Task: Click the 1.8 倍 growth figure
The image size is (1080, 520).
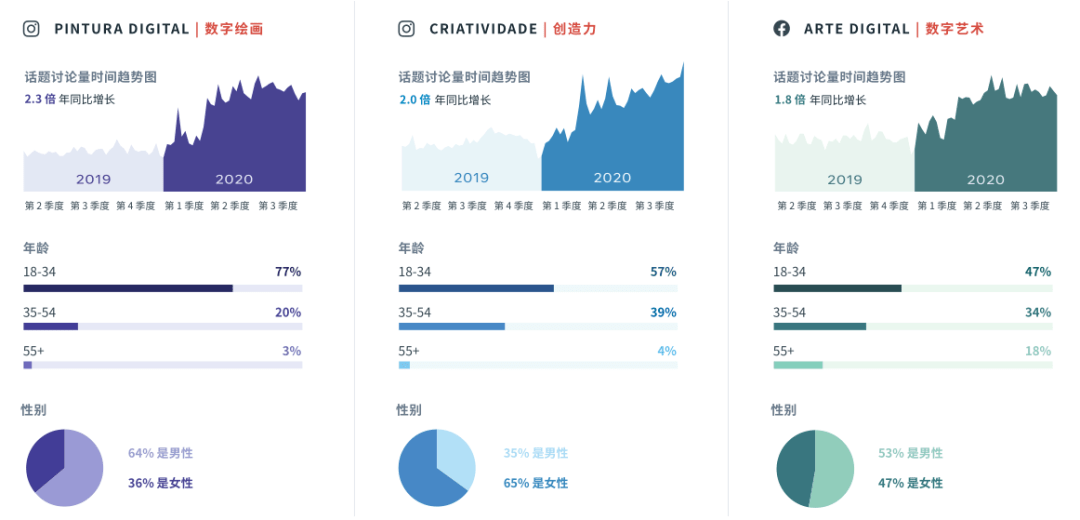Action: click(790, 100)
